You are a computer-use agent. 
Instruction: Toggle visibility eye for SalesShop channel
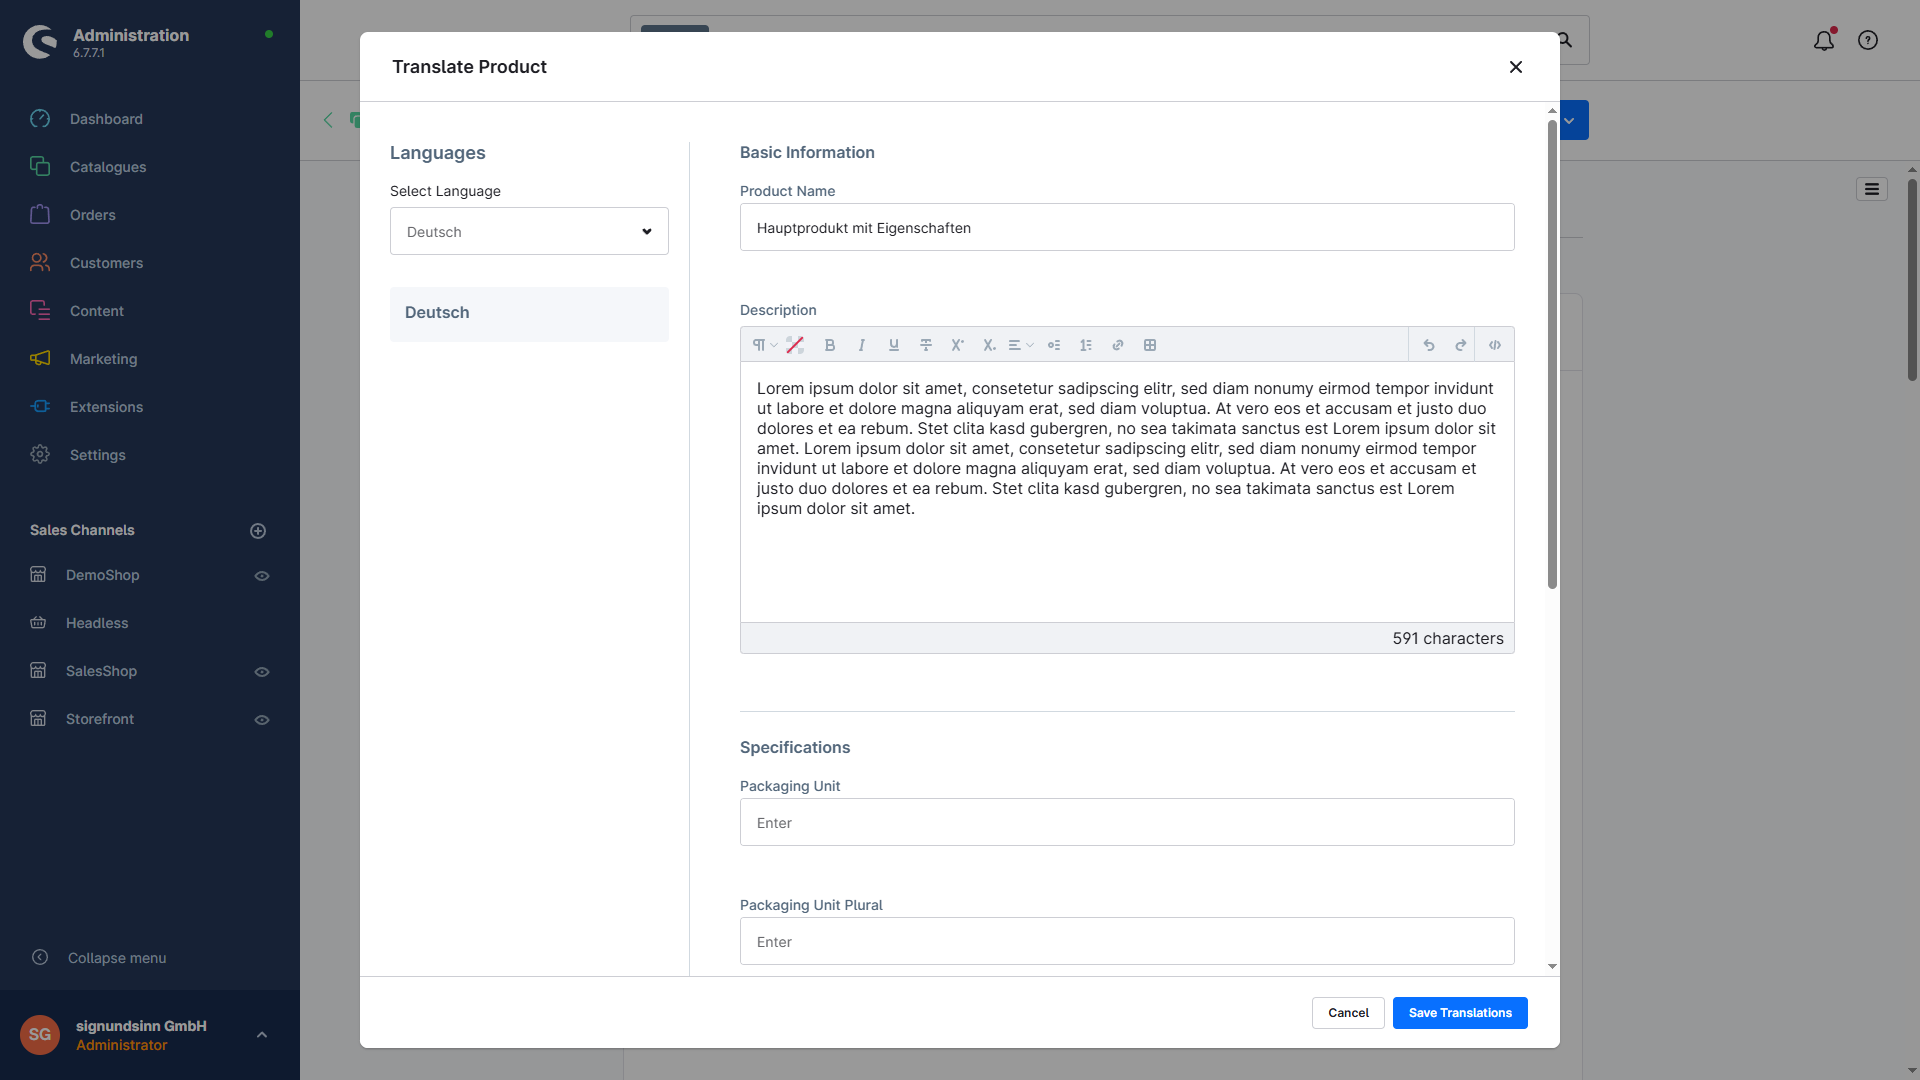click(x=262, y=672)
